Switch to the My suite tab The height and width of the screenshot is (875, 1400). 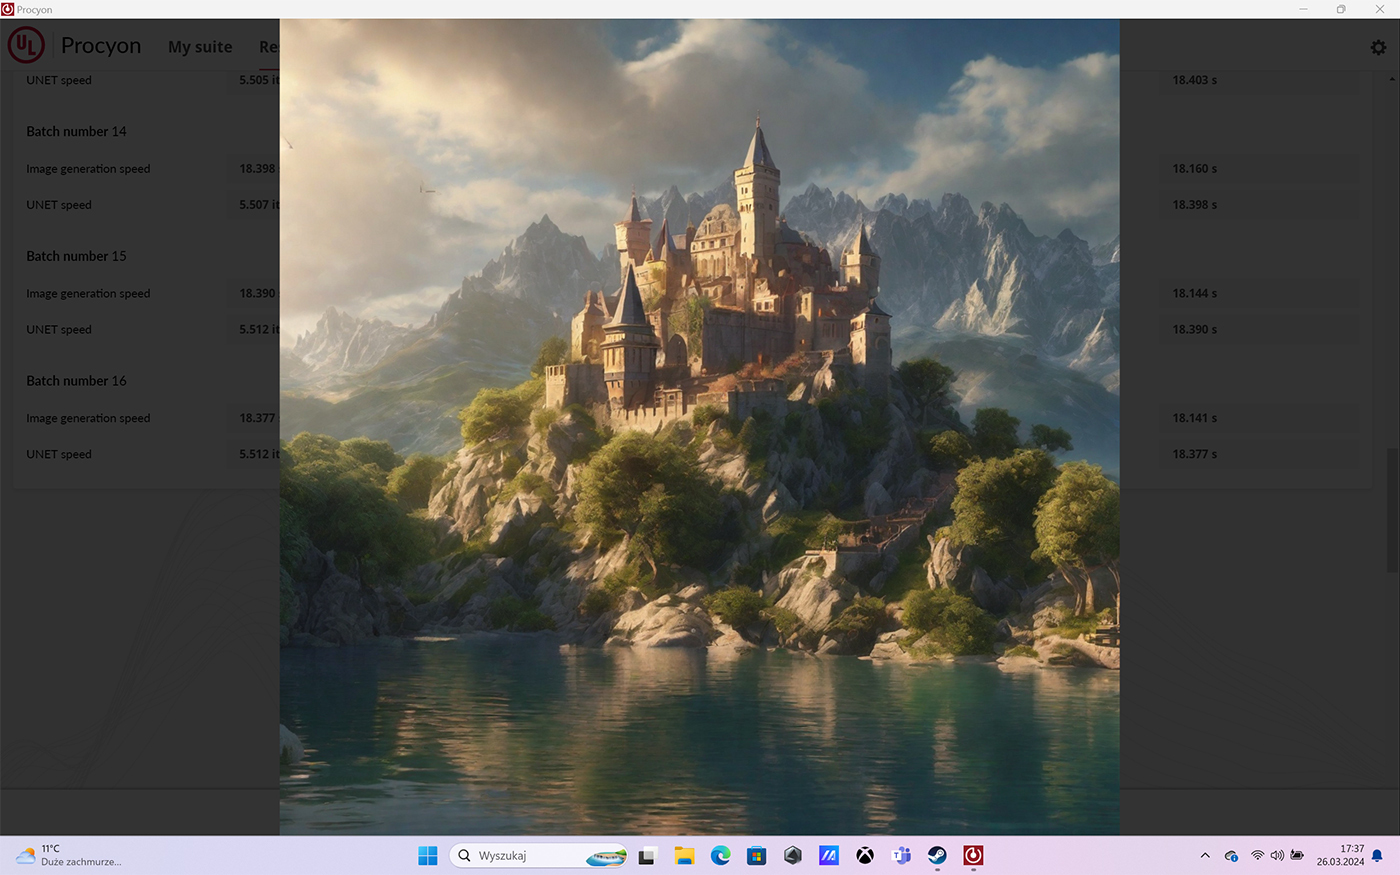[200, 47]
